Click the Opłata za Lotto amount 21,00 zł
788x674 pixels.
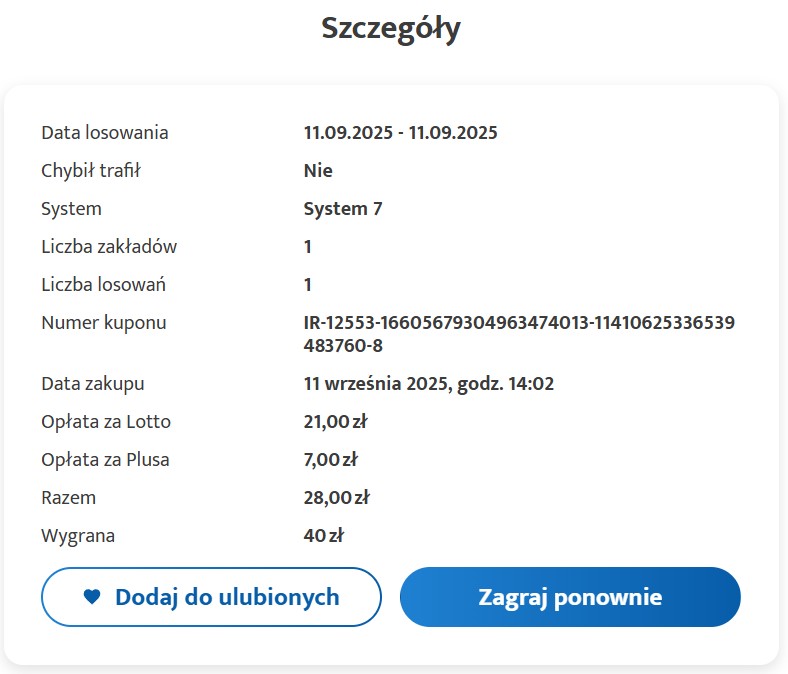click(335, 422)
